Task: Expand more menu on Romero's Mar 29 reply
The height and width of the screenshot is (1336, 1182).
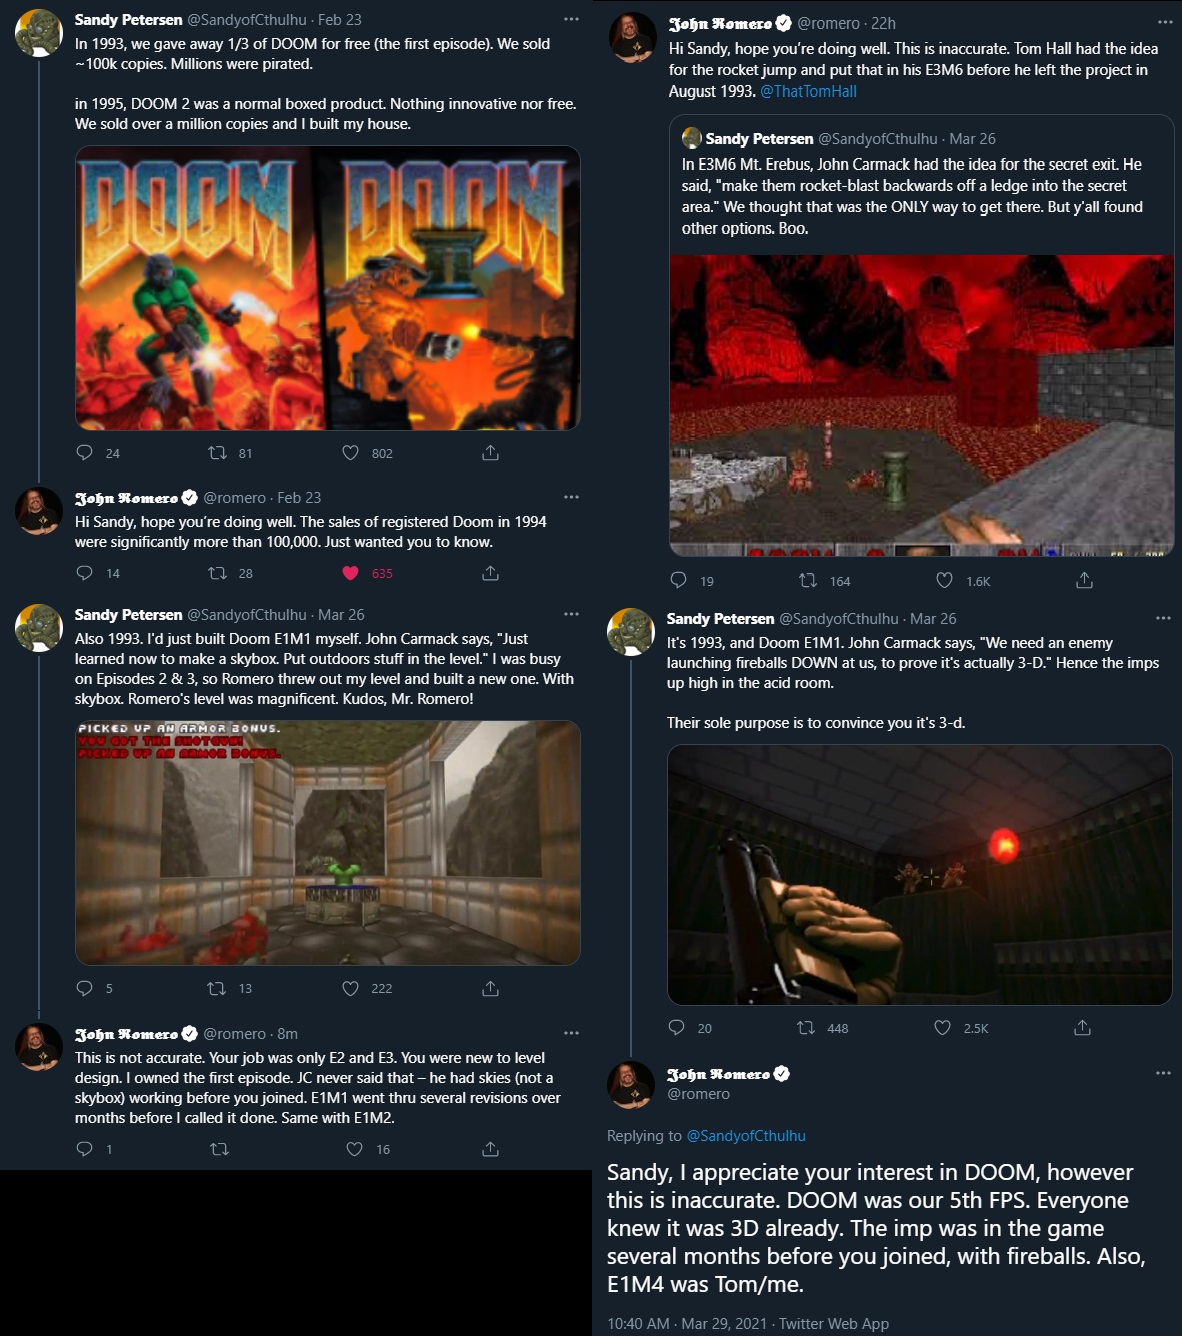Action: [x=1163, y=1073]
